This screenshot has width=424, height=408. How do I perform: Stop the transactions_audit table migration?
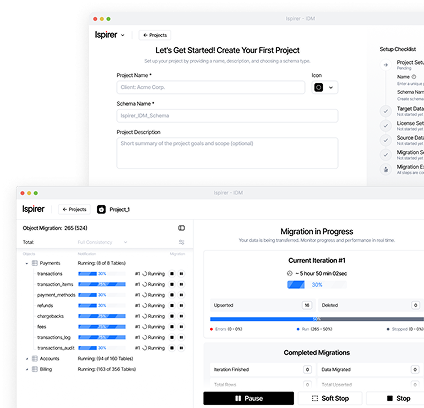point(172,348)
